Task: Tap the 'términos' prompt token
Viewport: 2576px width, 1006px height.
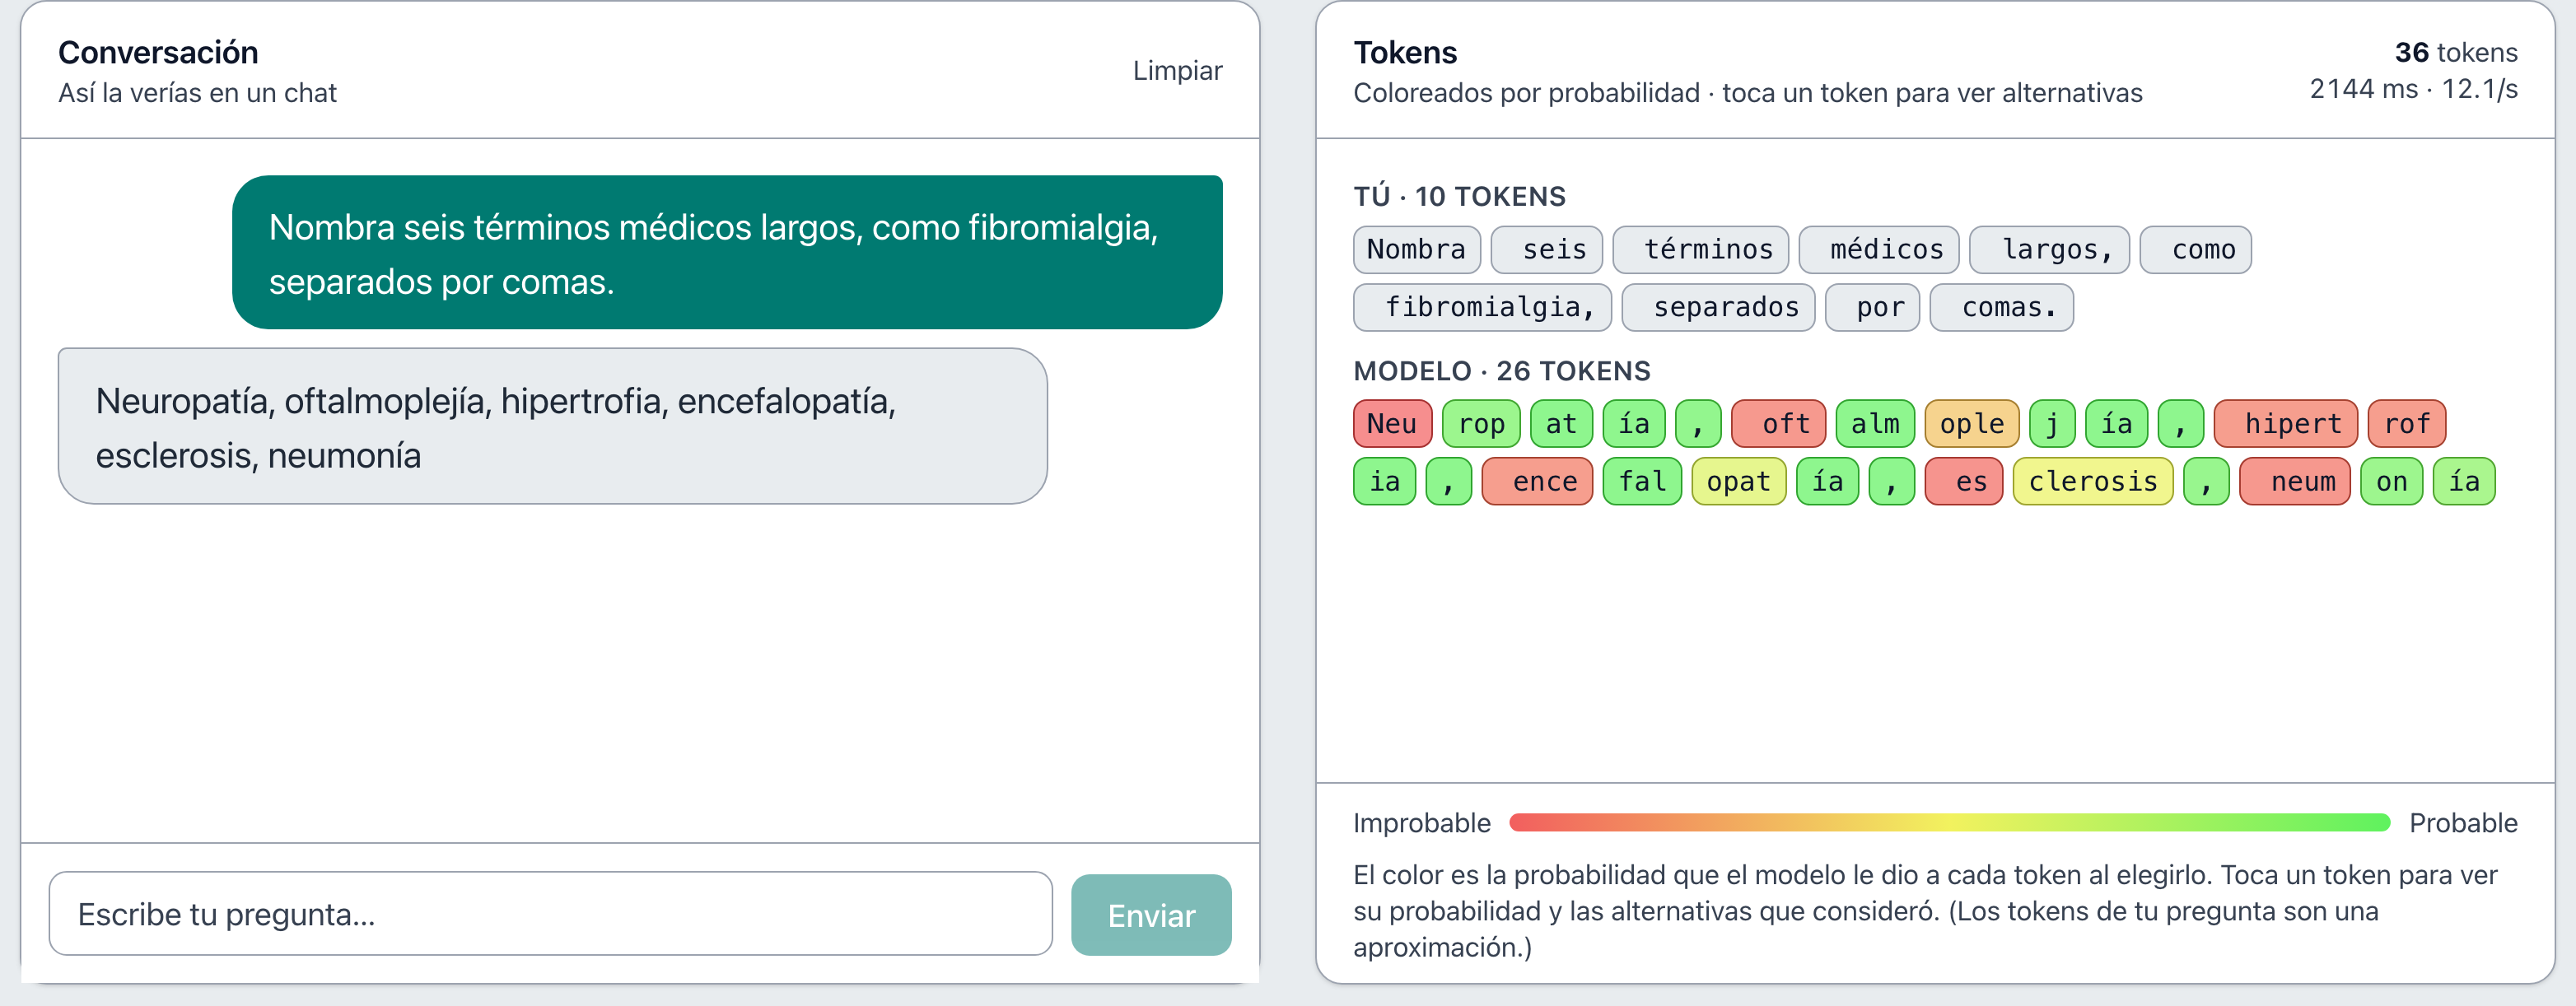Action: tap(1700, 250)
